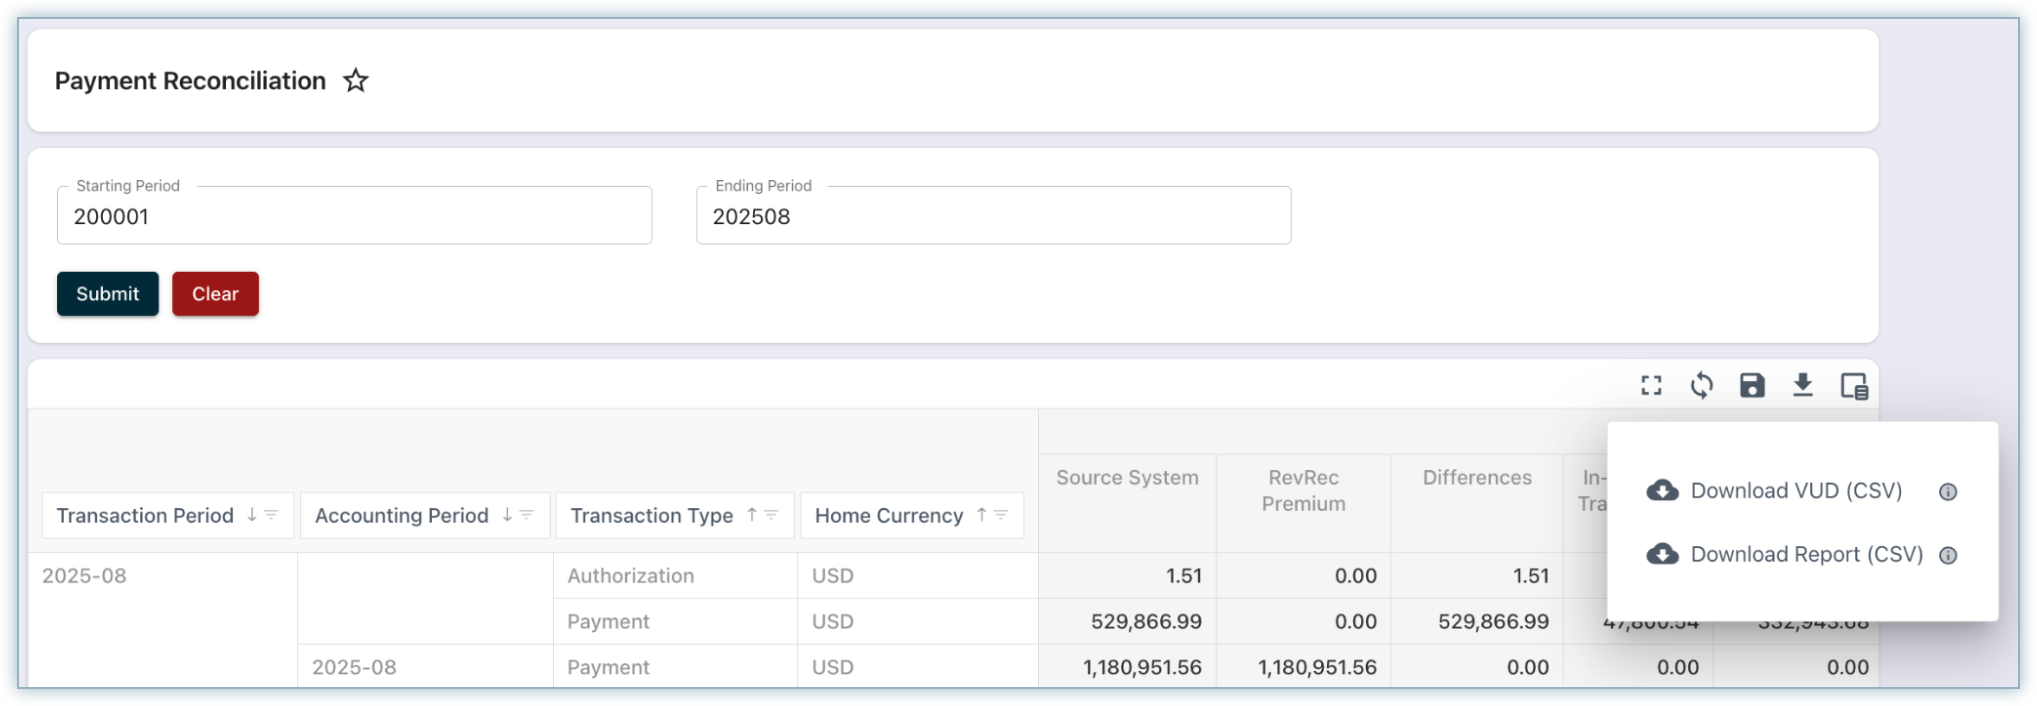Click info icon beside Download Report (CSV)
Image resolution: width=2037 pixels, height=706 pixels.
pos(1947,556)
